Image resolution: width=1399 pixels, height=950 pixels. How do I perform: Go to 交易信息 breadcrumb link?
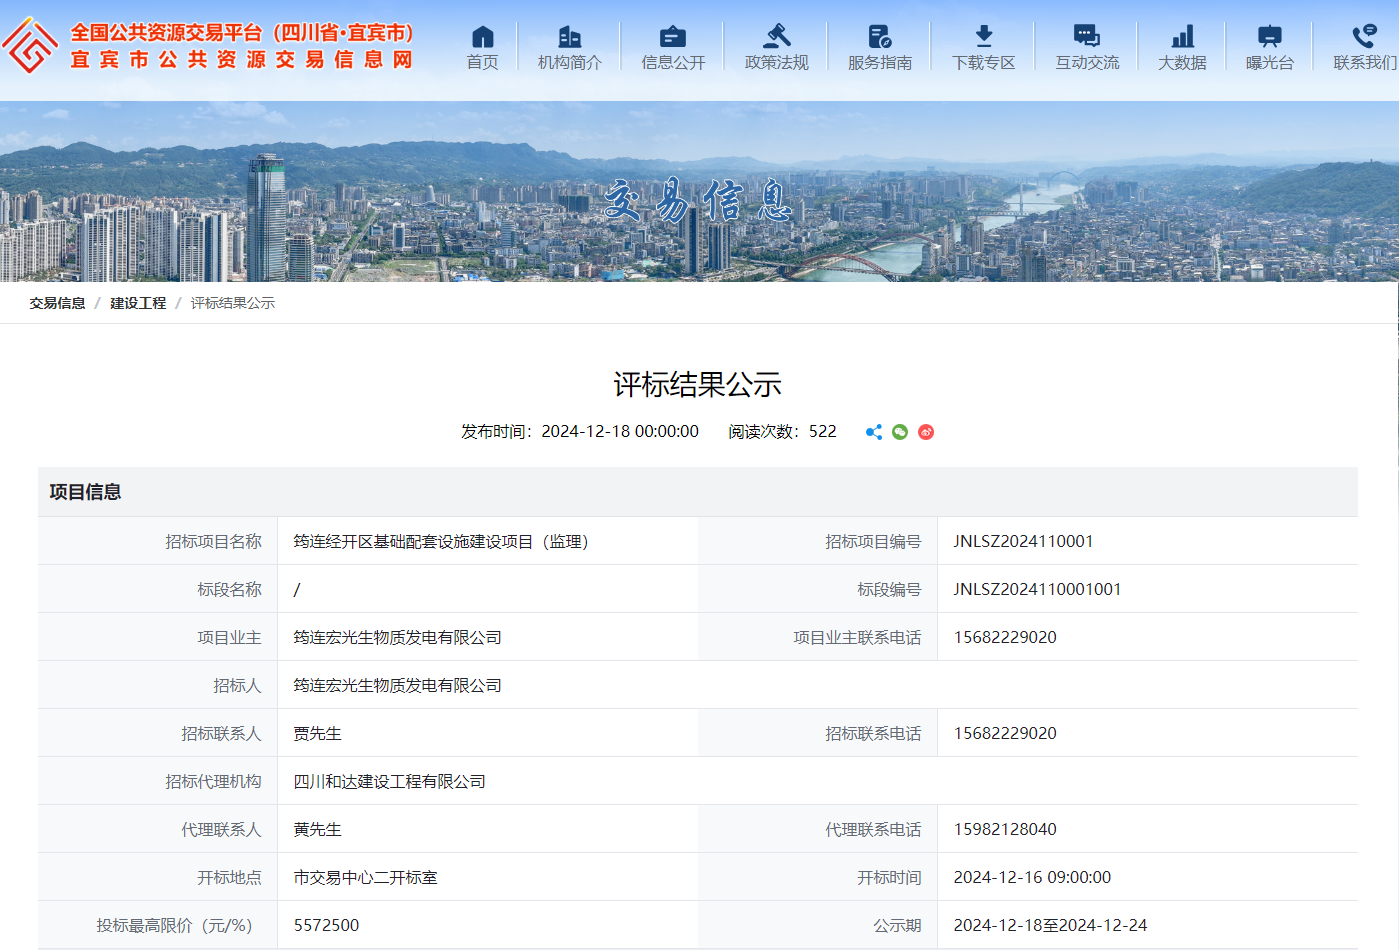pyautogui.click(x=57, y=303)
